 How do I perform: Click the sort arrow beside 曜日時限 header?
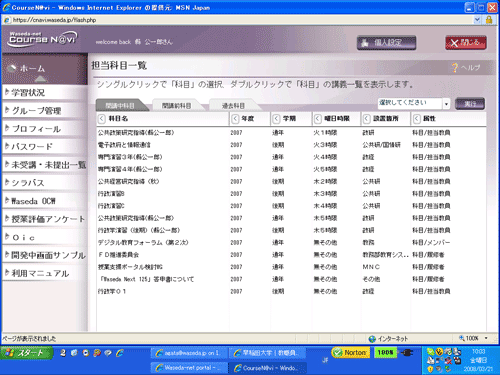pos(318,119)
